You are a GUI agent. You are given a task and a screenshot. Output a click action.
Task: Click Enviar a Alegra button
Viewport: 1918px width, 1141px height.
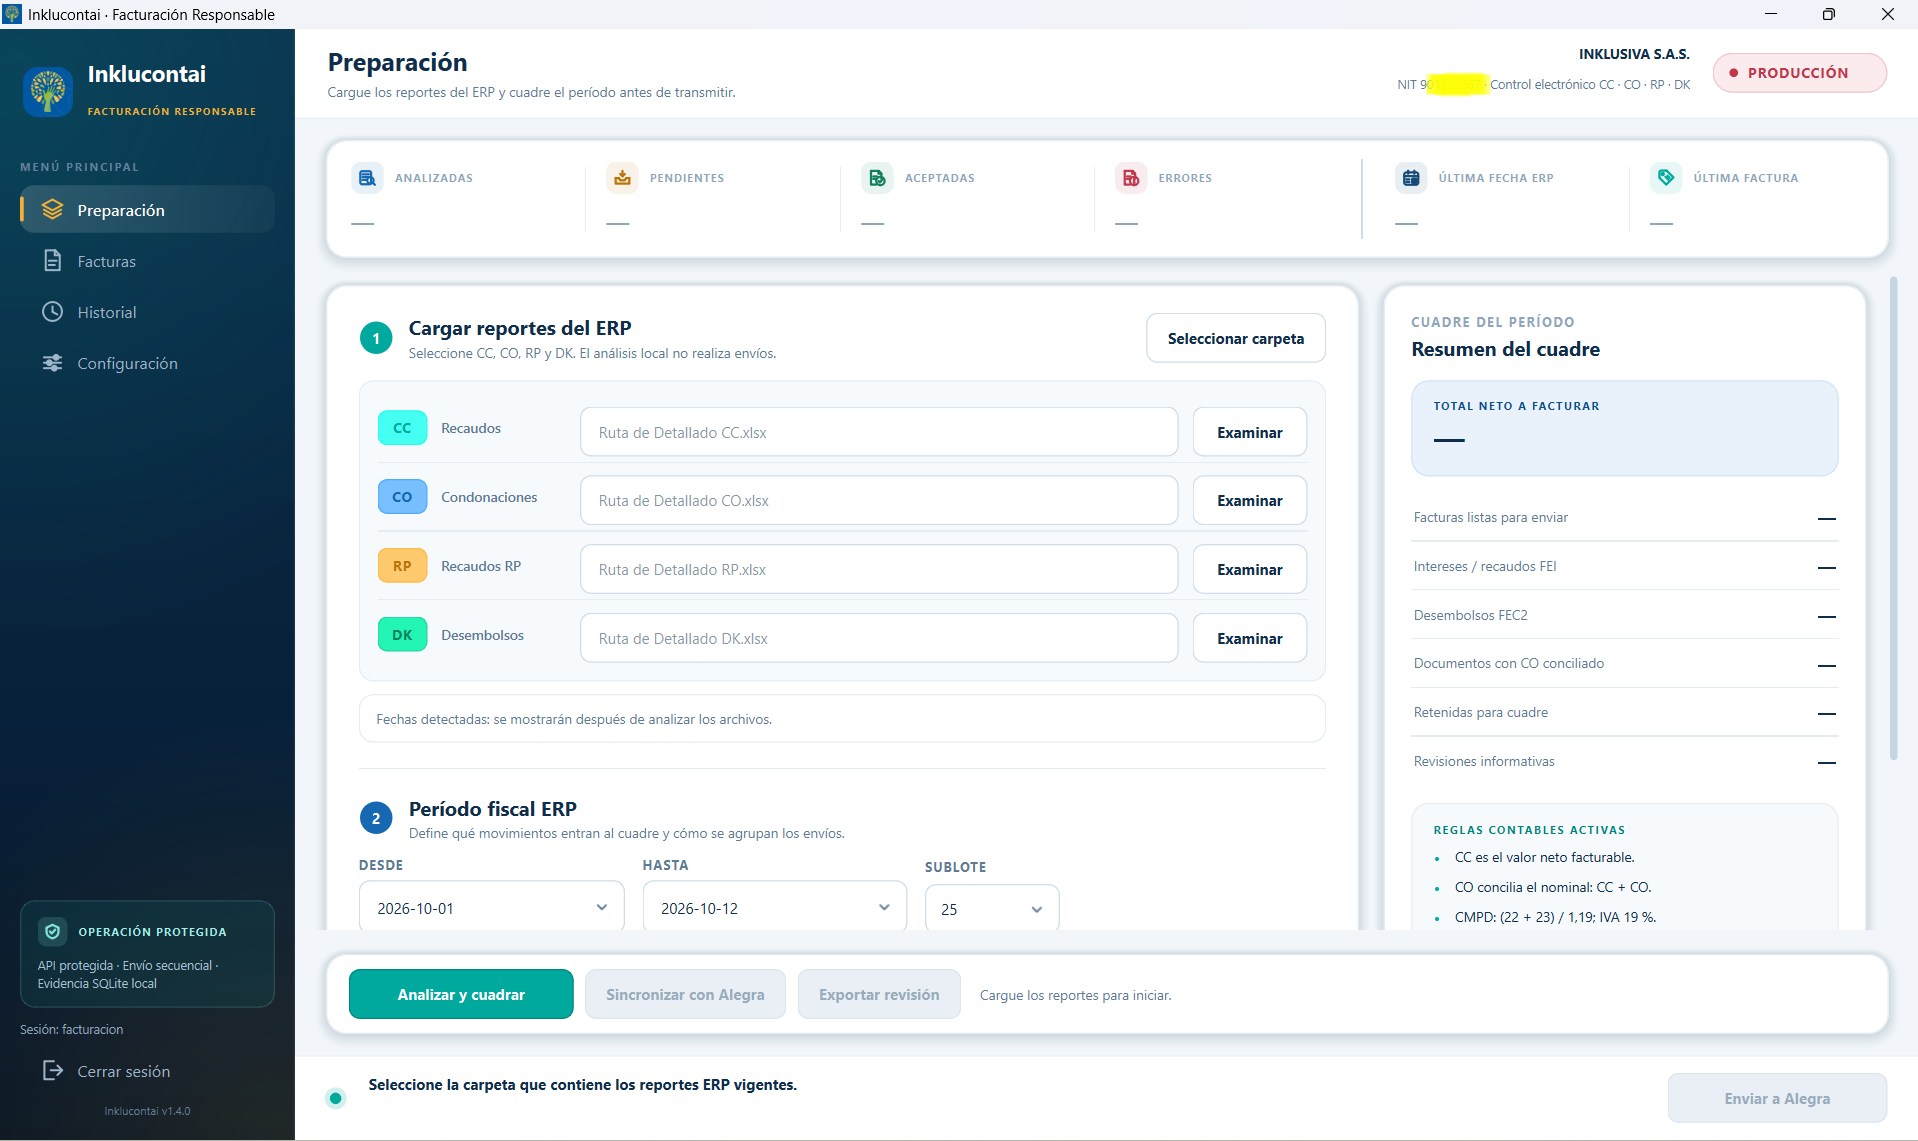(x=1777, y=1098)
